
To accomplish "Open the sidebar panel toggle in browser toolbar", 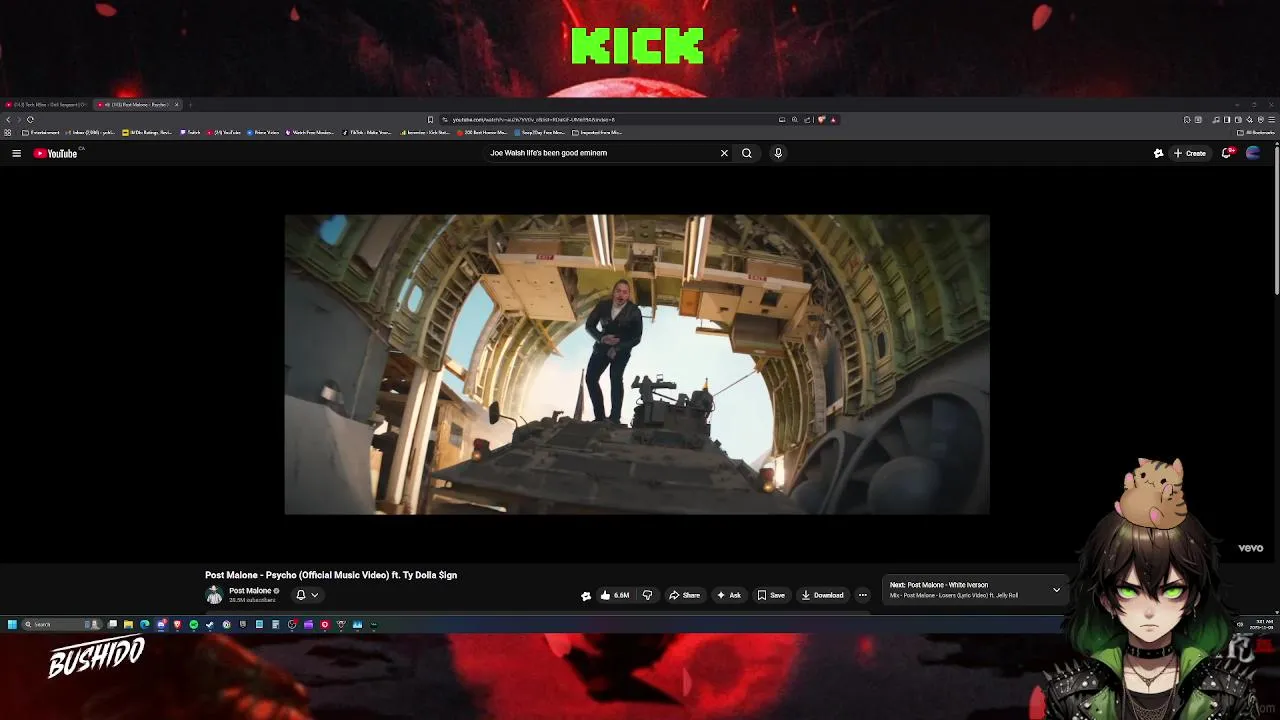I will click(1227, 119).
